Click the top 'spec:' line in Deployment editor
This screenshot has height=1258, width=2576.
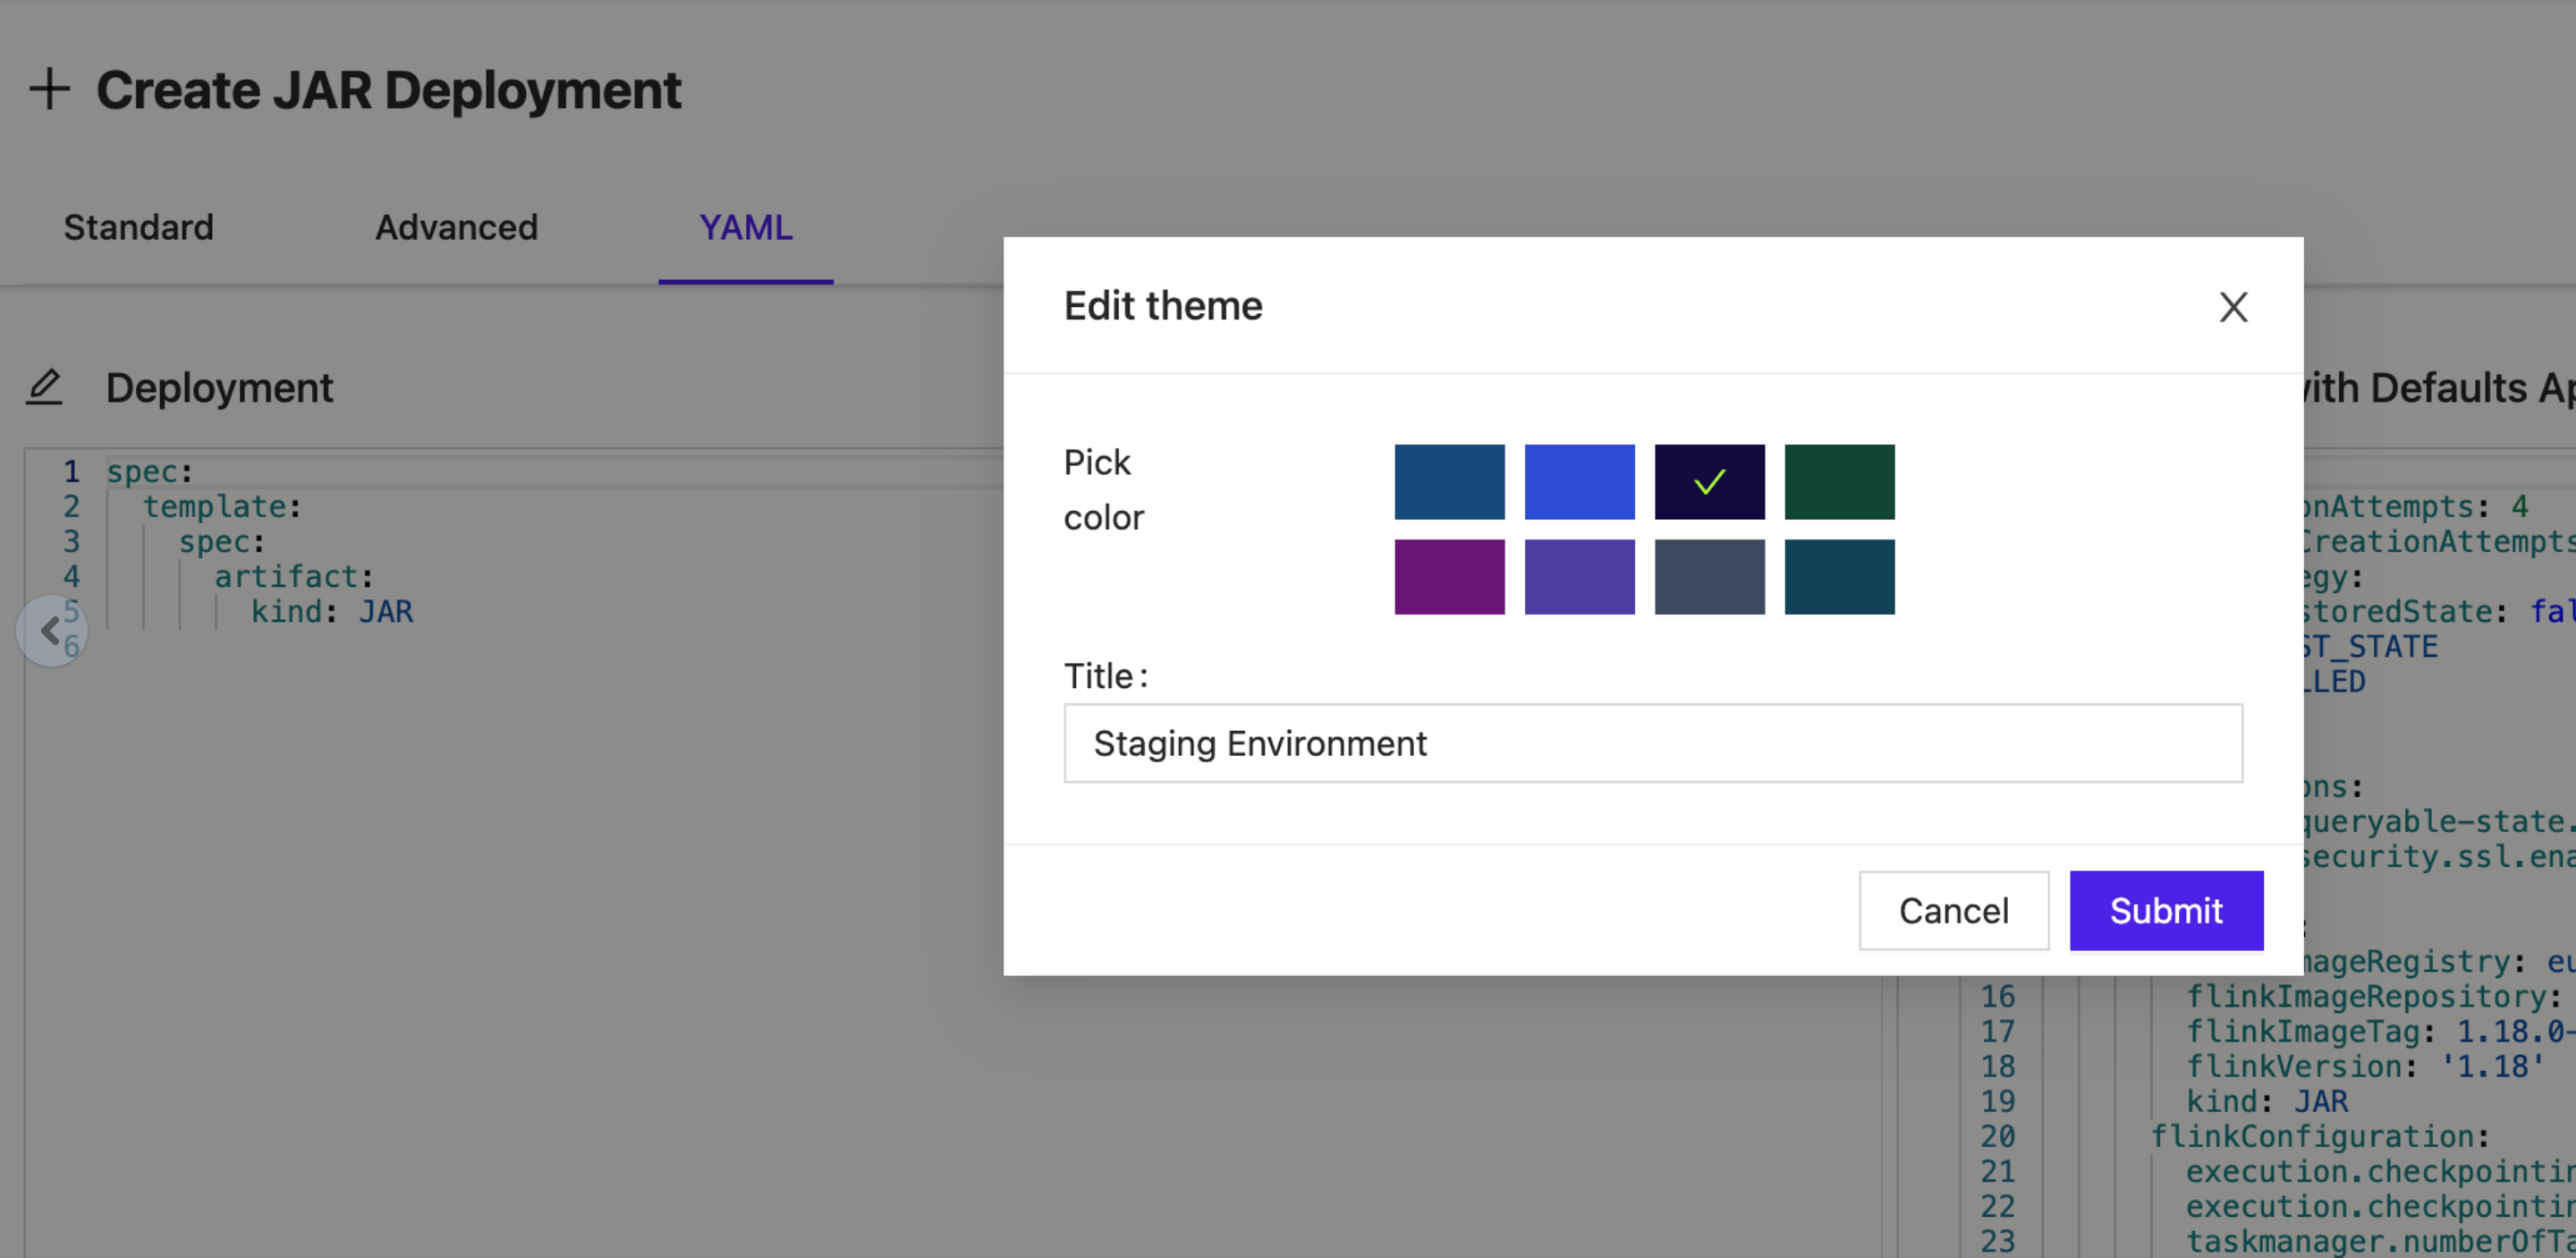point(149,471)
